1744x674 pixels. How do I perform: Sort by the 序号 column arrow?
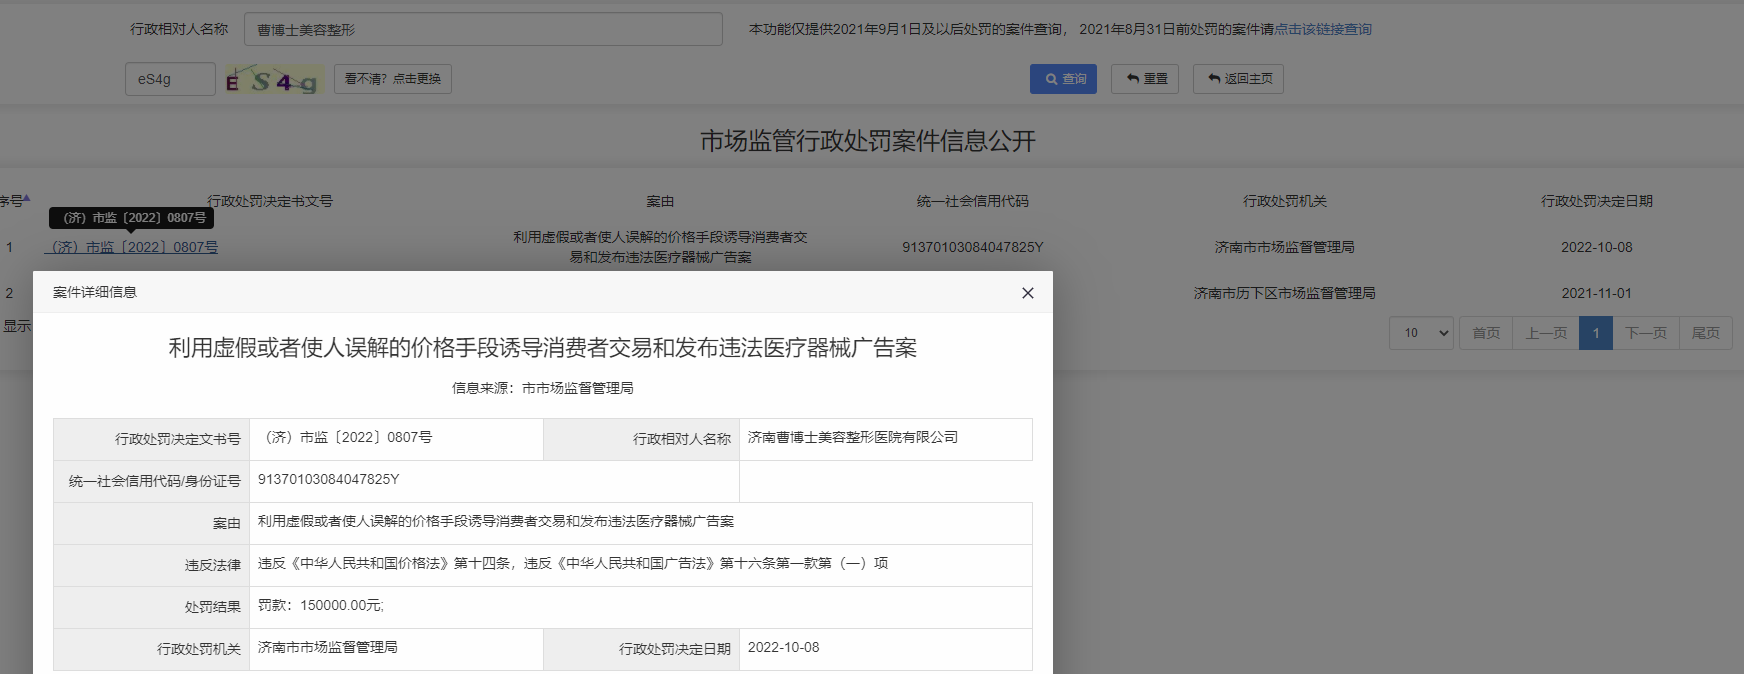coord(26,199)
